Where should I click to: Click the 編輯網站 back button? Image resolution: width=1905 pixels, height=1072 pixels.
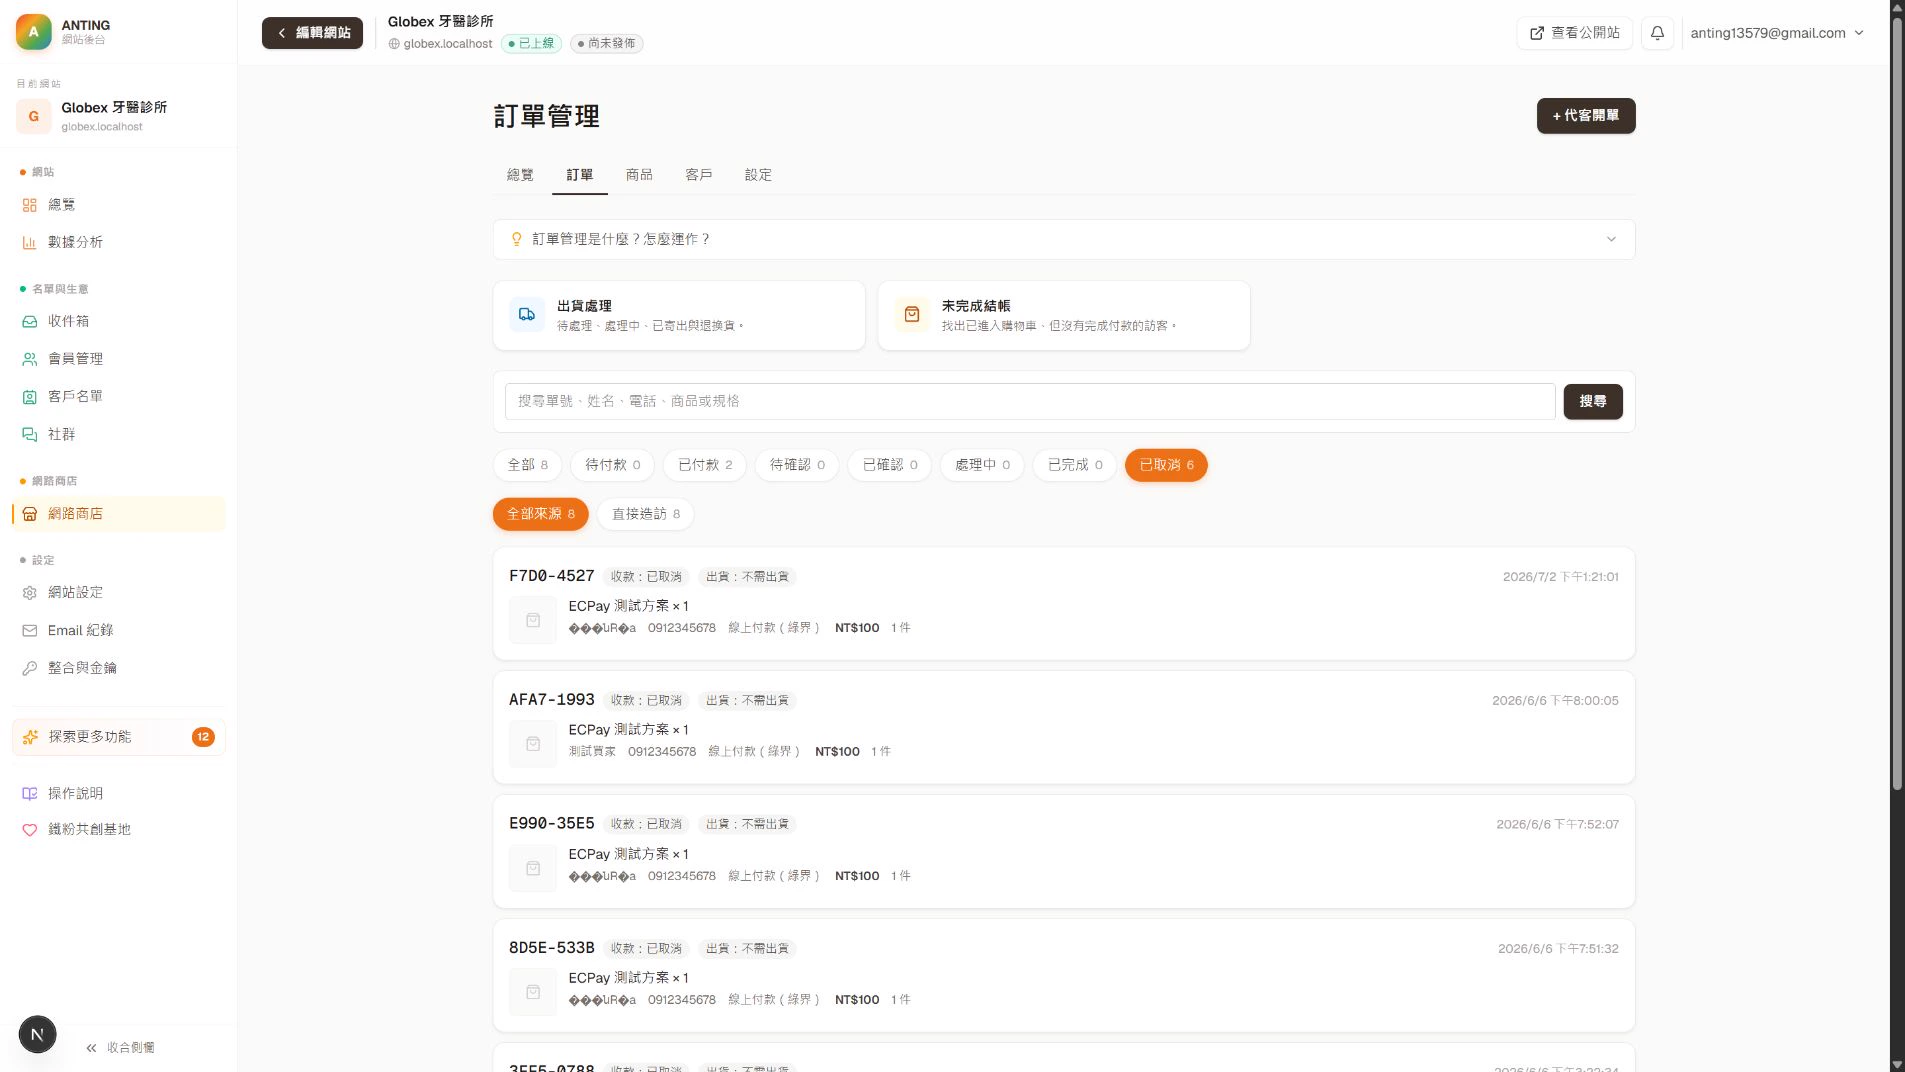tap(313, 33)
